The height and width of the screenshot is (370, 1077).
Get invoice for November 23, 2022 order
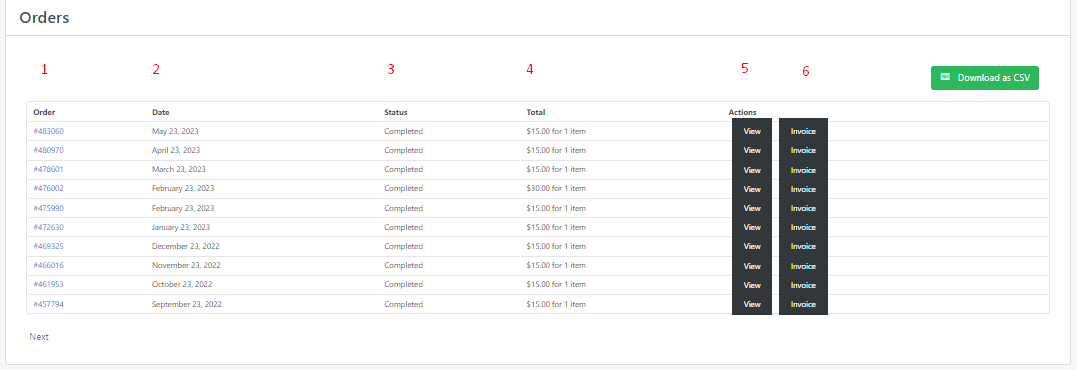point(803,266)
